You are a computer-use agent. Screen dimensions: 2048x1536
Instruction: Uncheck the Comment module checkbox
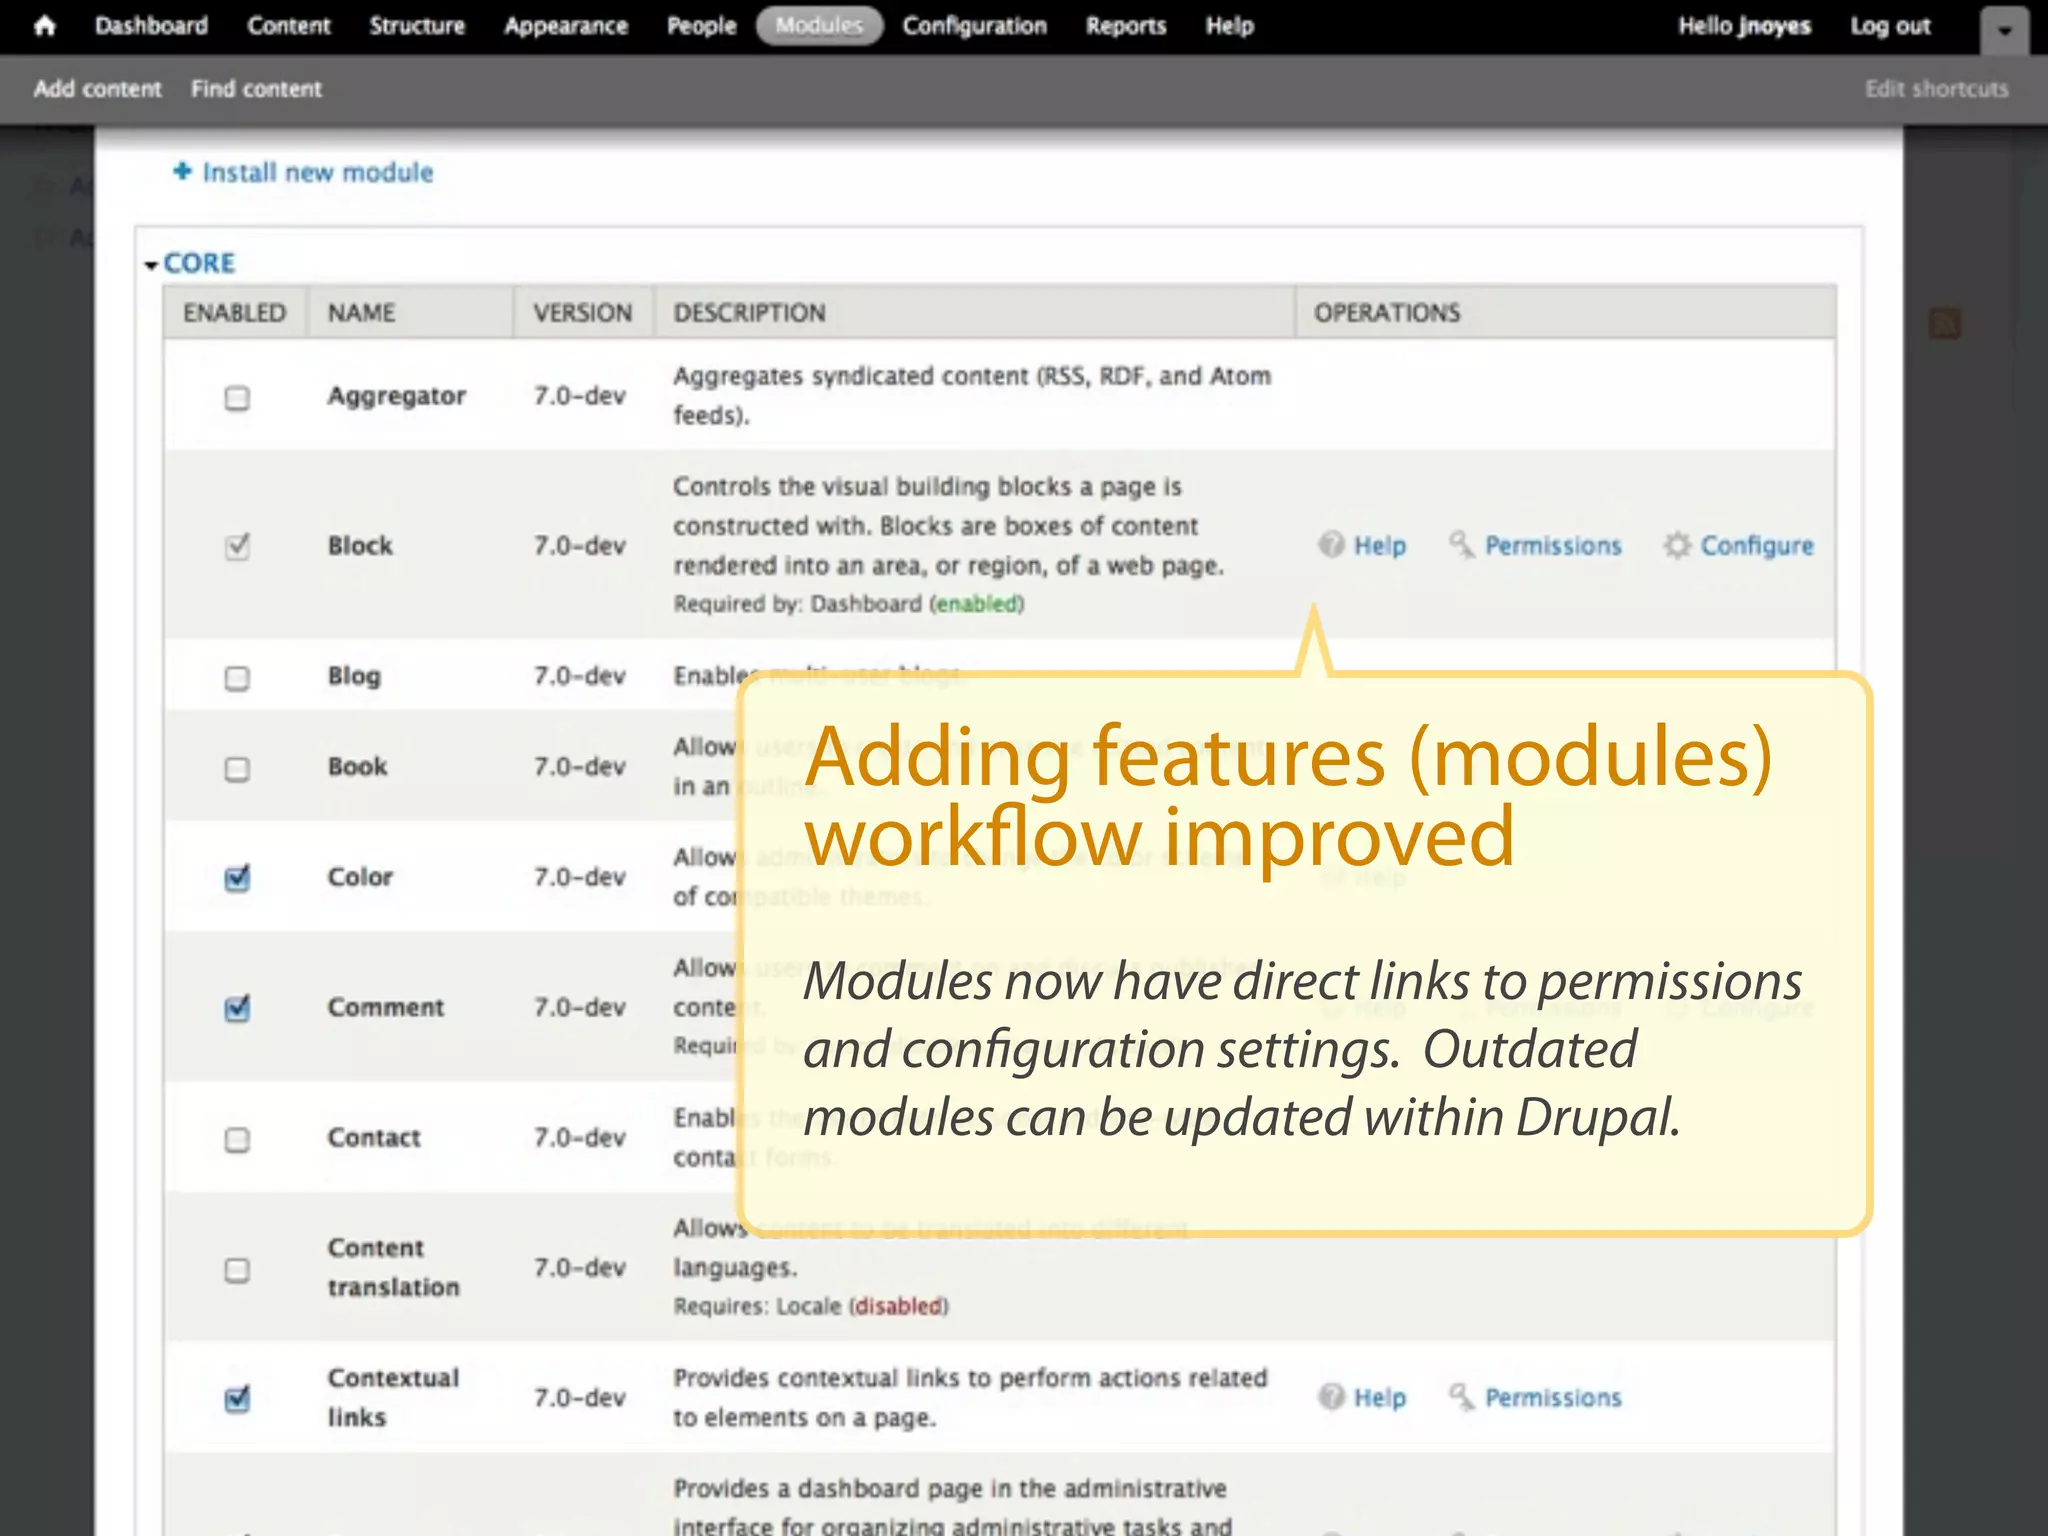click(x=237, y=1008)
